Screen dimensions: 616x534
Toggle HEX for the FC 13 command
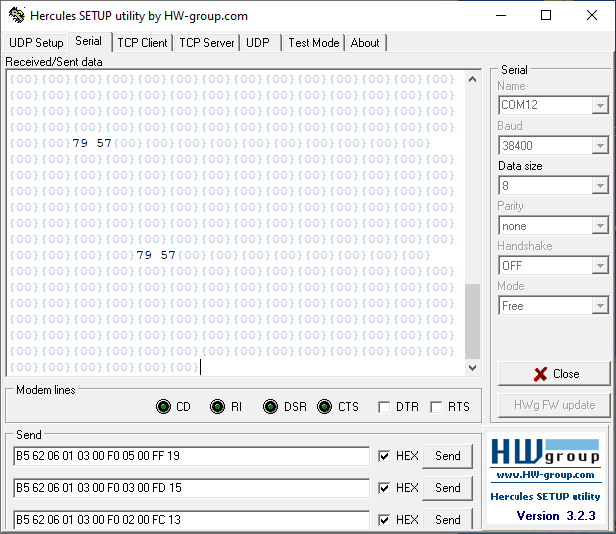pyautogui.click(x=384, y=520)
